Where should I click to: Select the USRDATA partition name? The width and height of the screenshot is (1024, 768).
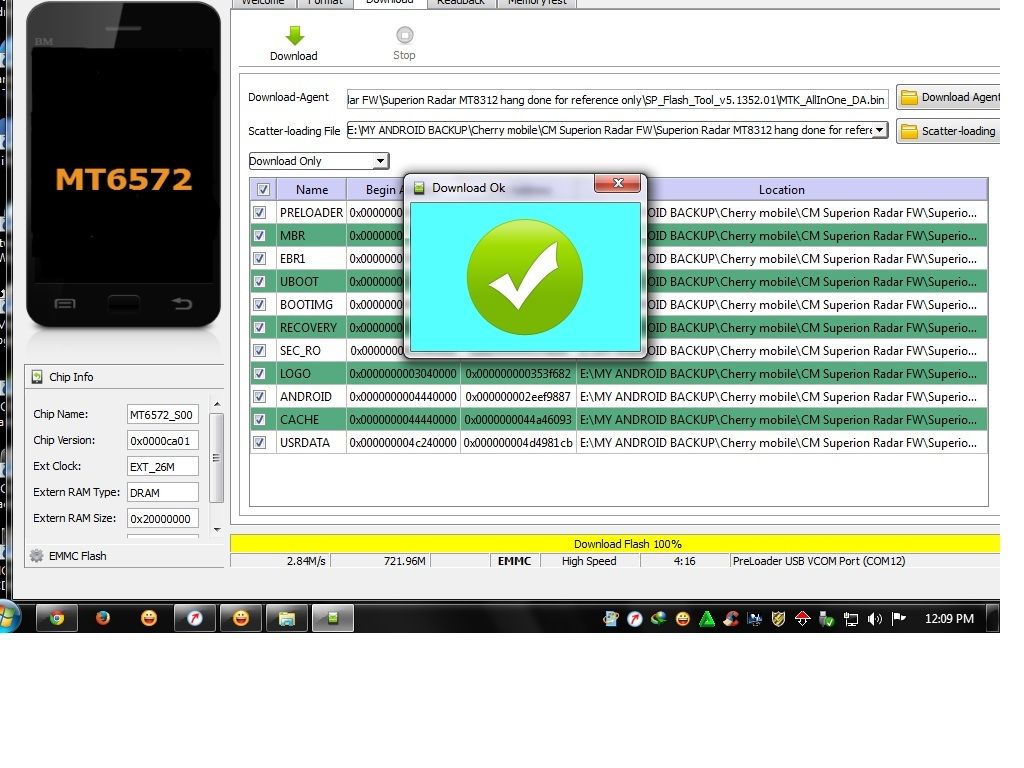coord(305,443)
